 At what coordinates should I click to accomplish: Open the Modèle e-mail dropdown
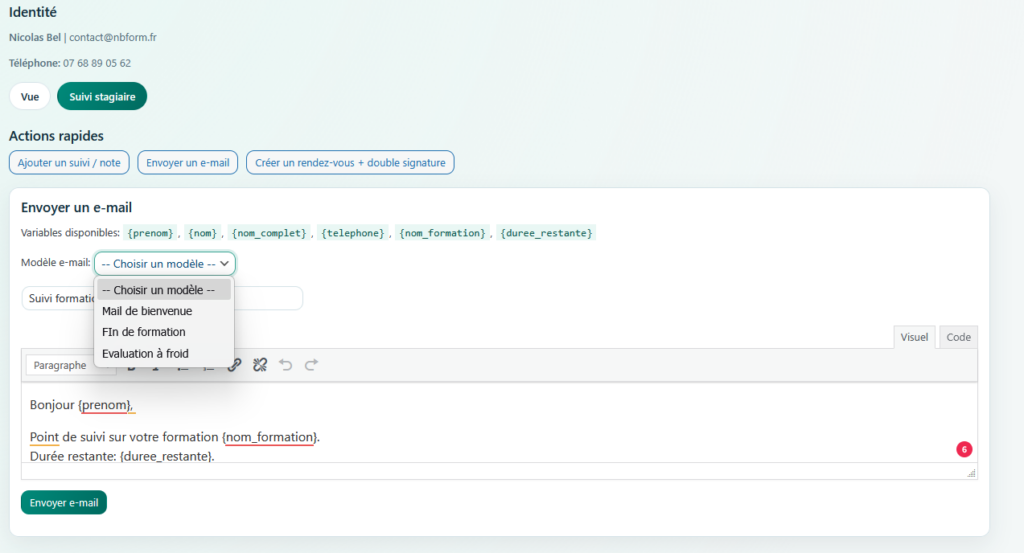coord(165,263)
